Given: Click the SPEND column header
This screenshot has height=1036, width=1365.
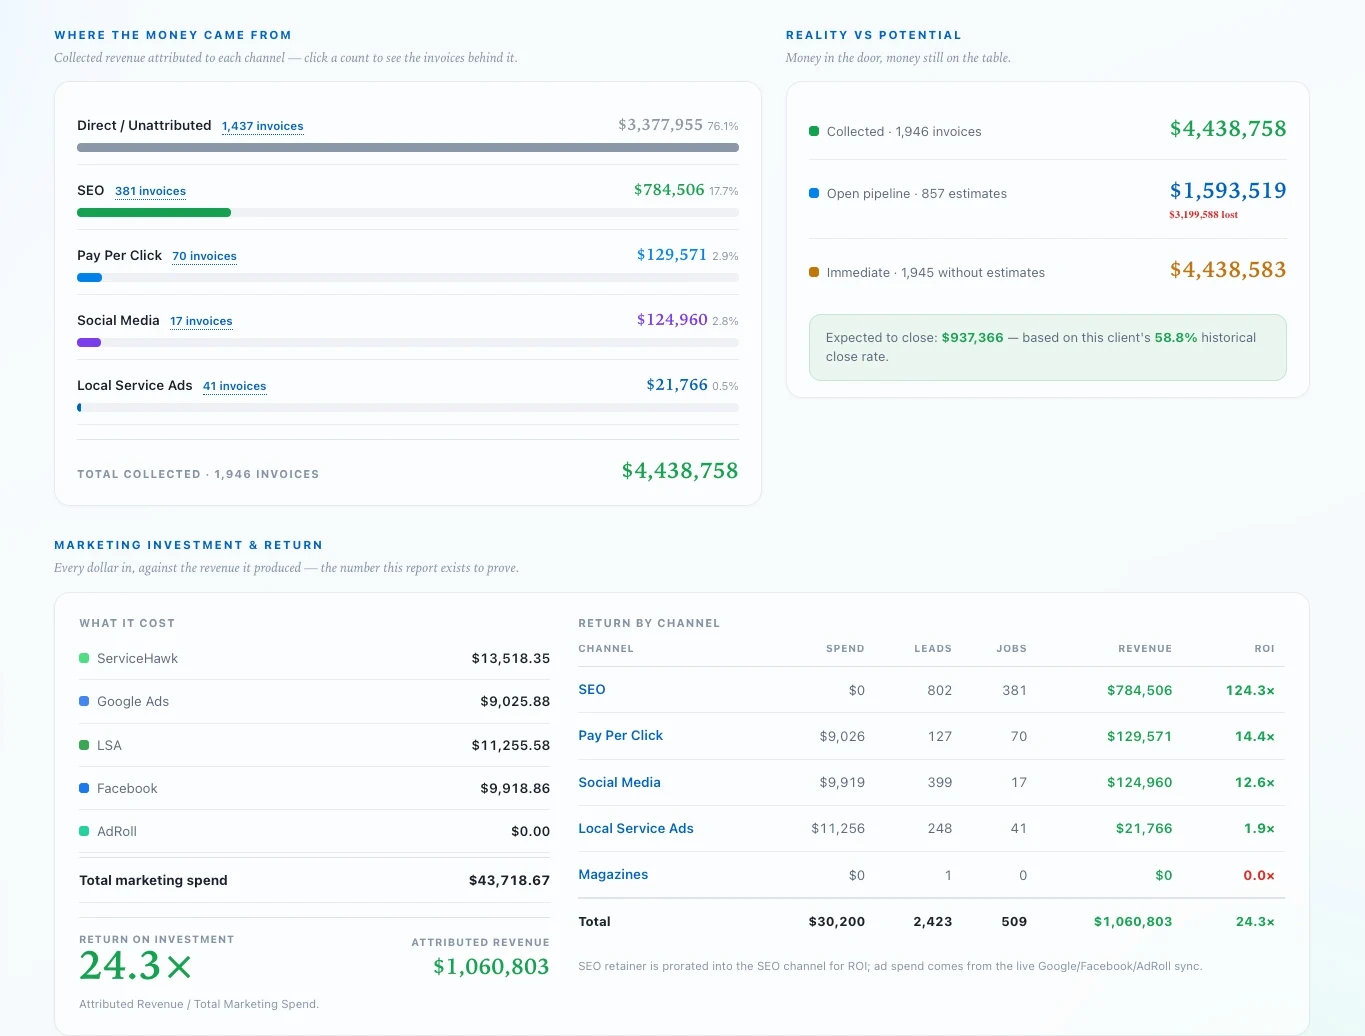Looking at the screenshot, I should coord(845,648).
